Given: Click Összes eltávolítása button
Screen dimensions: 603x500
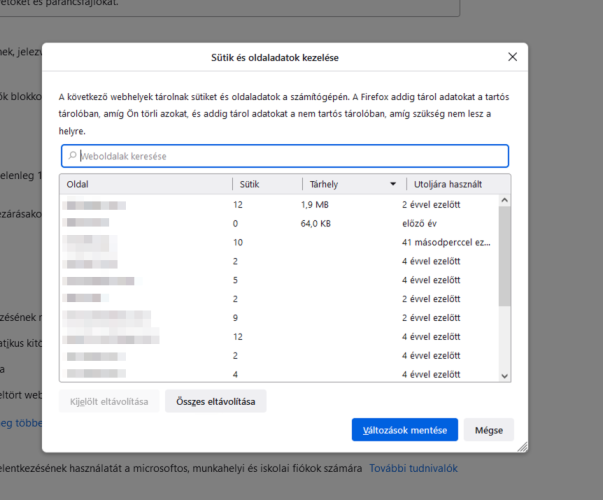Looking at the screenshot, I should 216,402.
